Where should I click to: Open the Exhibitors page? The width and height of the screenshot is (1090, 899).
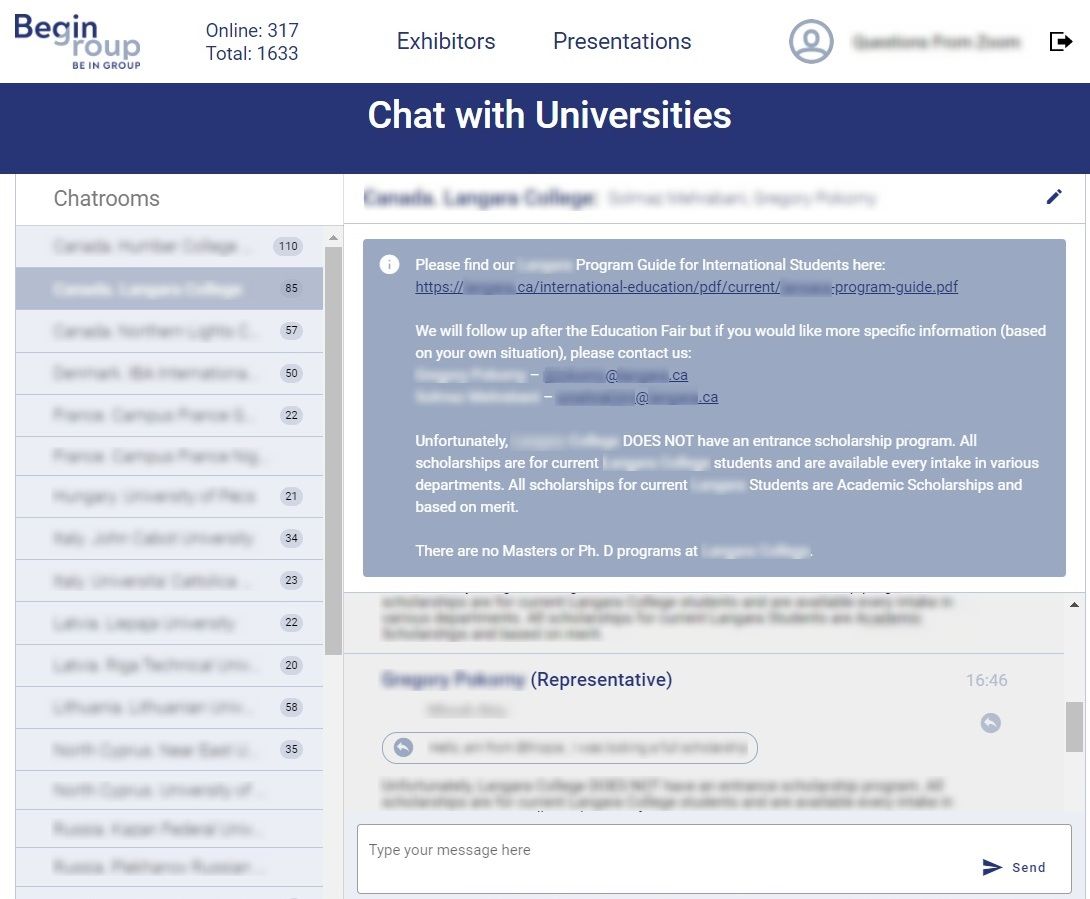(x=446, y=41)
